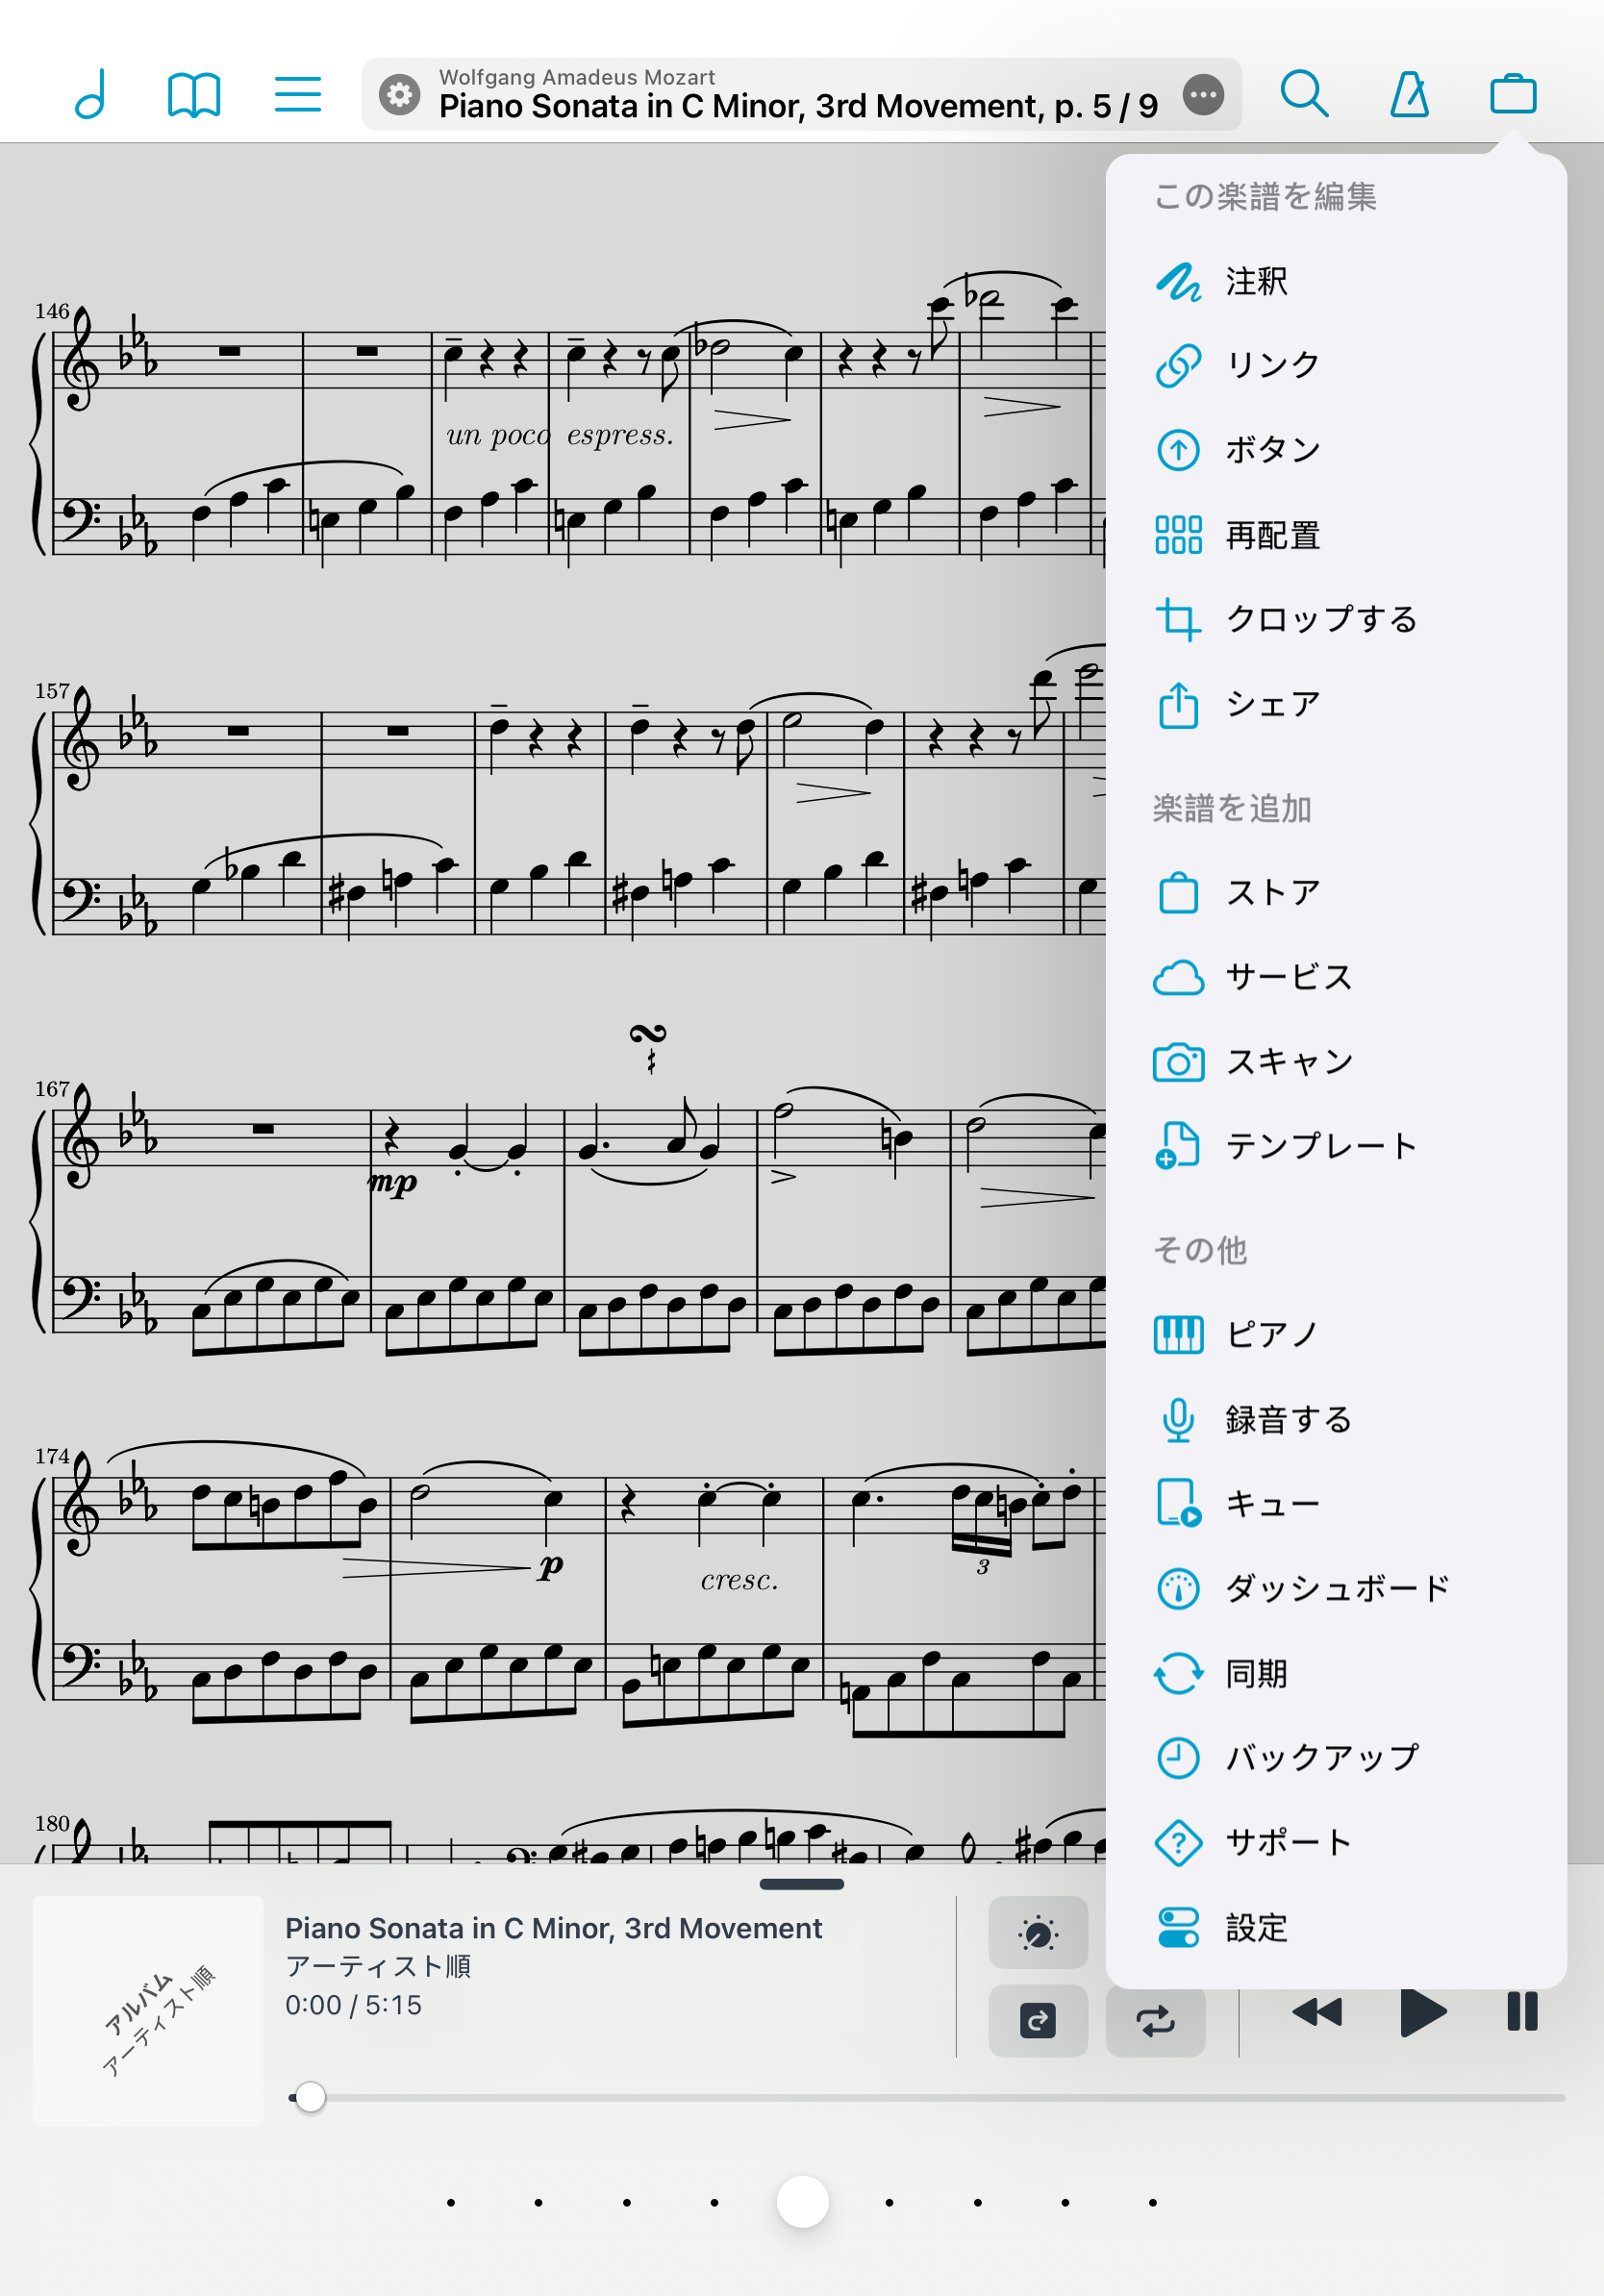Screen dimensions: 1604x2296
Task: Toggle the playback speed dial button
Action: [1038, 1933]
